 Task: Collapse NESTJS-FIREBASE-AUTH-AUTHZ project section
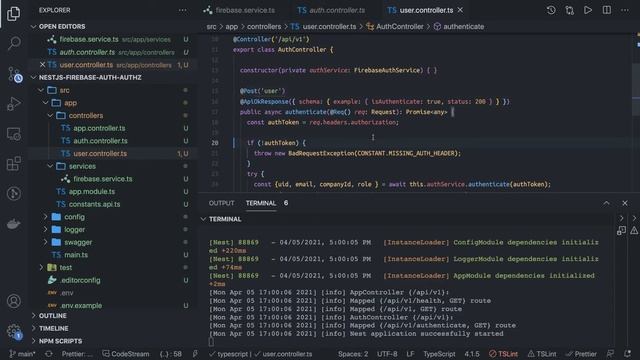[91, 78]
